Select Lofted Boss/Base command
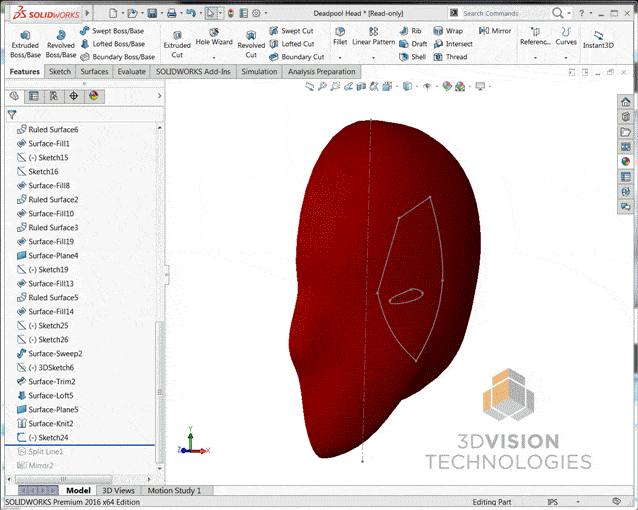 [113, 44]
